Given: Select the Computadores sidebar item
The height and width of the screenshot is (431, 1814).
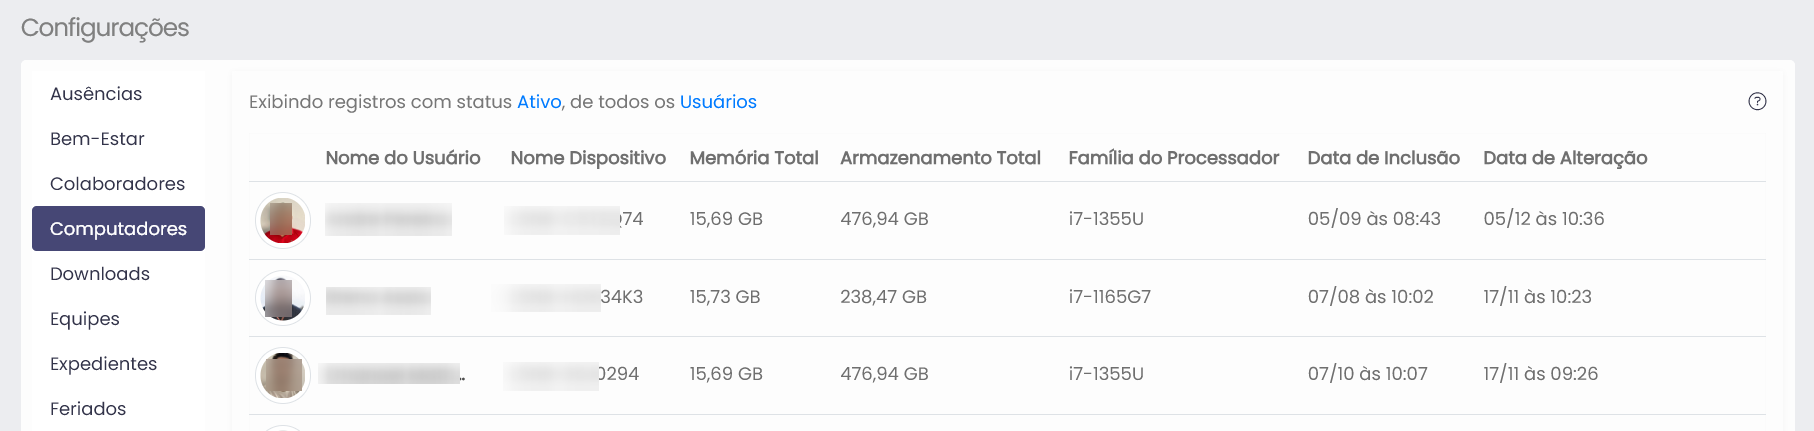Looking at the screenshot, I should [118, 229].
